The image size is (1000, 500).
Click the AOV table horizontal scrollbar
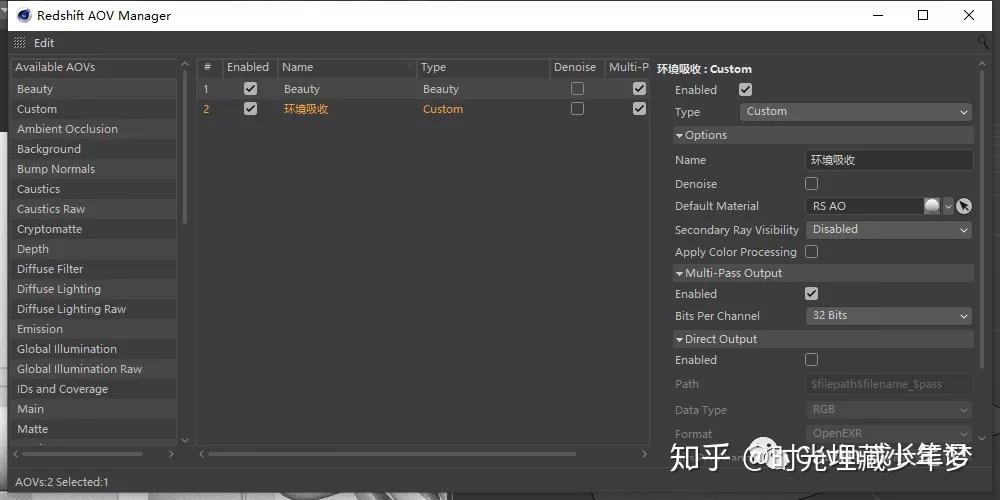click(392, 454)
